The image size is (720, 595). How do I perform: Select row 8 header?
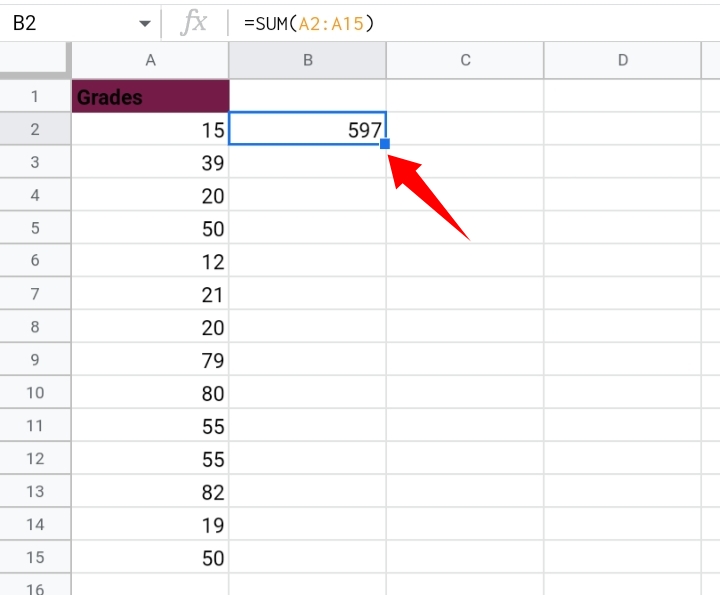pyautogui.click(x=35, y=326)
